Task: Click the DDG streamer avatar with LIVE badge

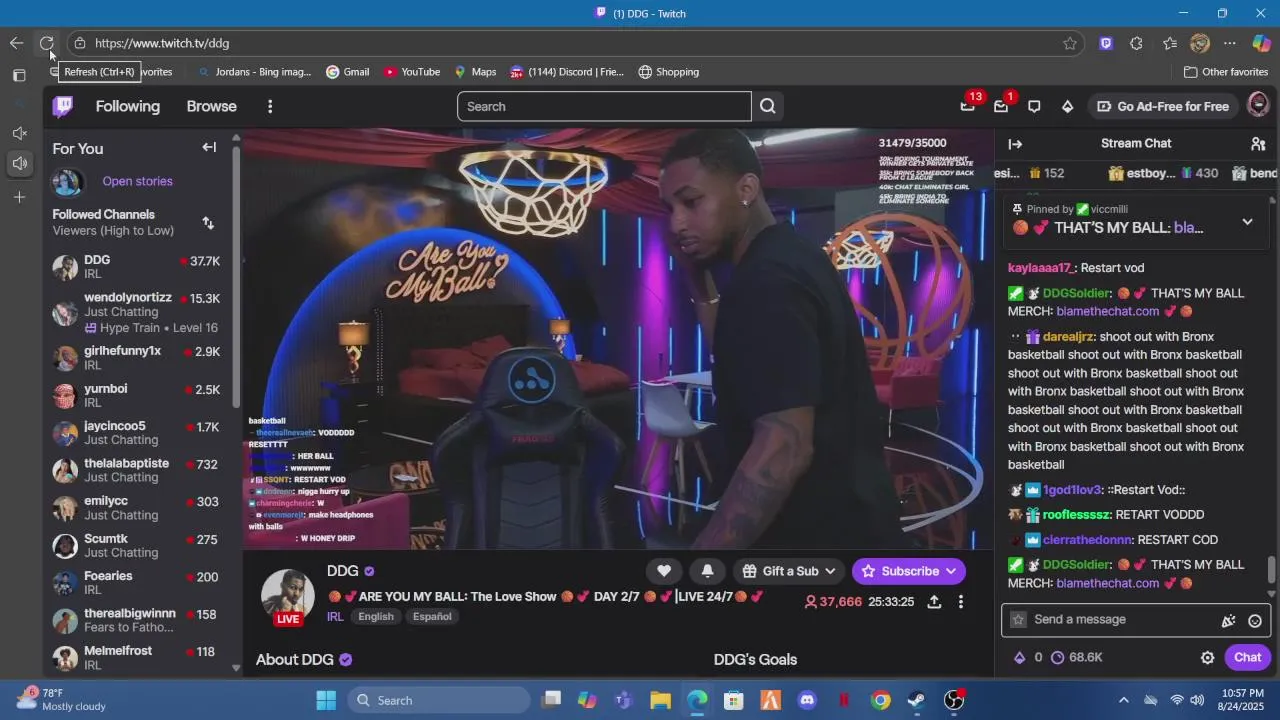Action: click(x=288, y=596)
